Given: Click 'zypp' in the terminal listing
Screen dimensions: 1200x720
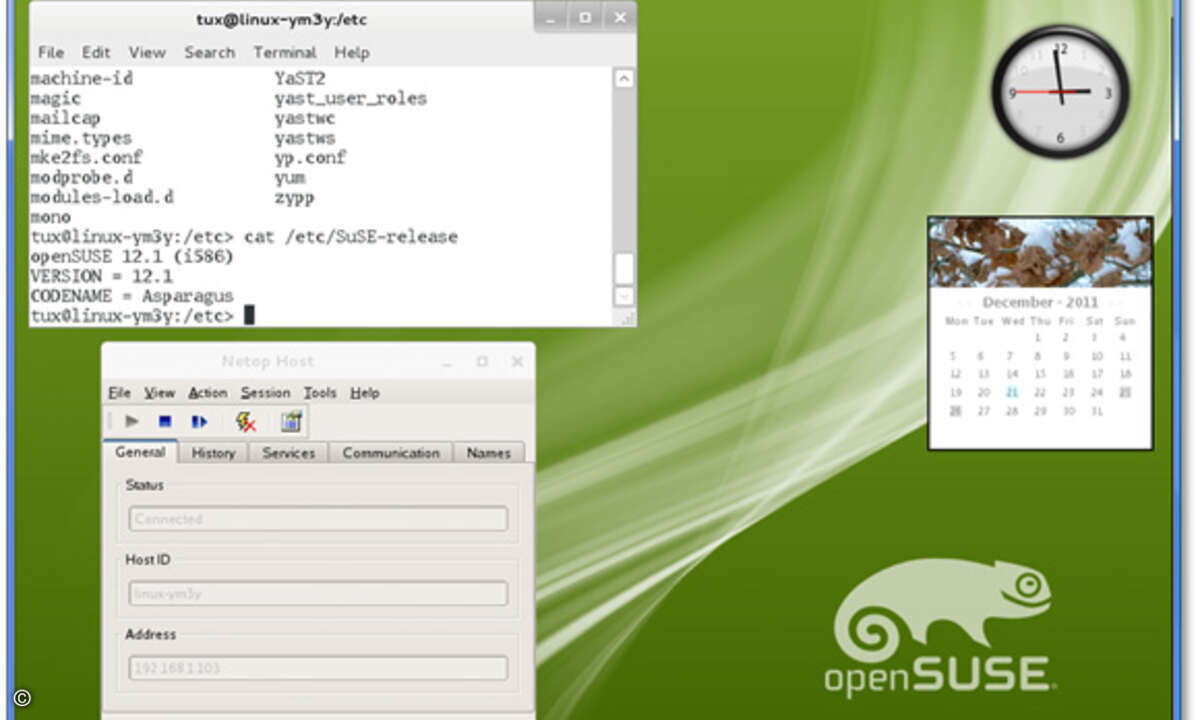Looking at the screenshot, I should click(x=295, y=198).
